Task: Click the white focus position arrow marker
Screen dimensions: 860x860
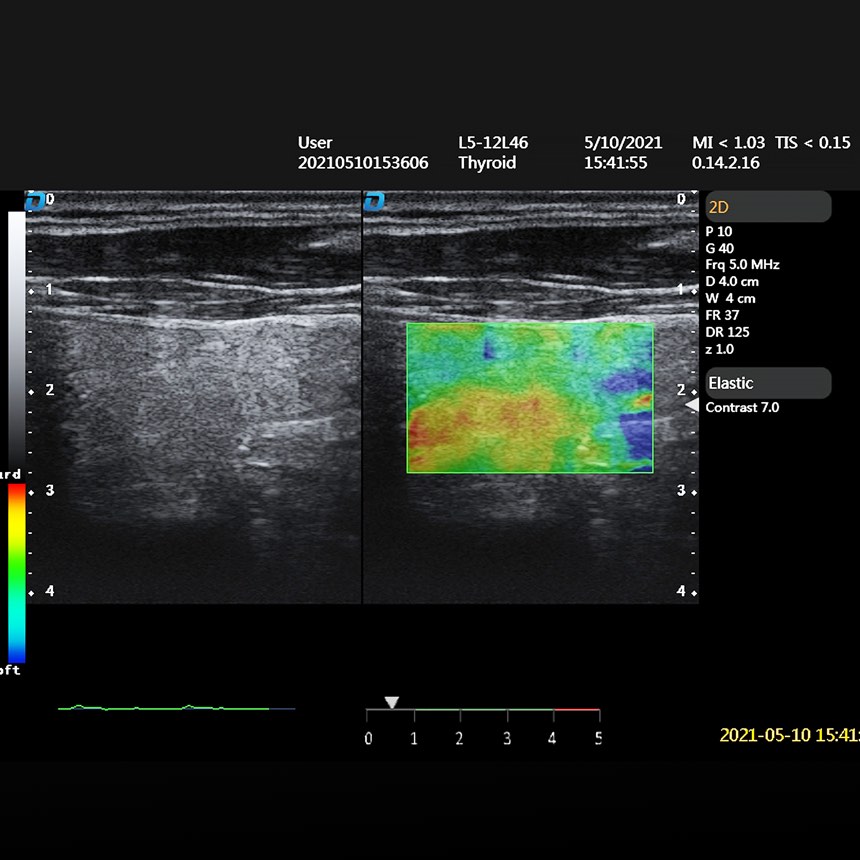Action: point(691,405)
